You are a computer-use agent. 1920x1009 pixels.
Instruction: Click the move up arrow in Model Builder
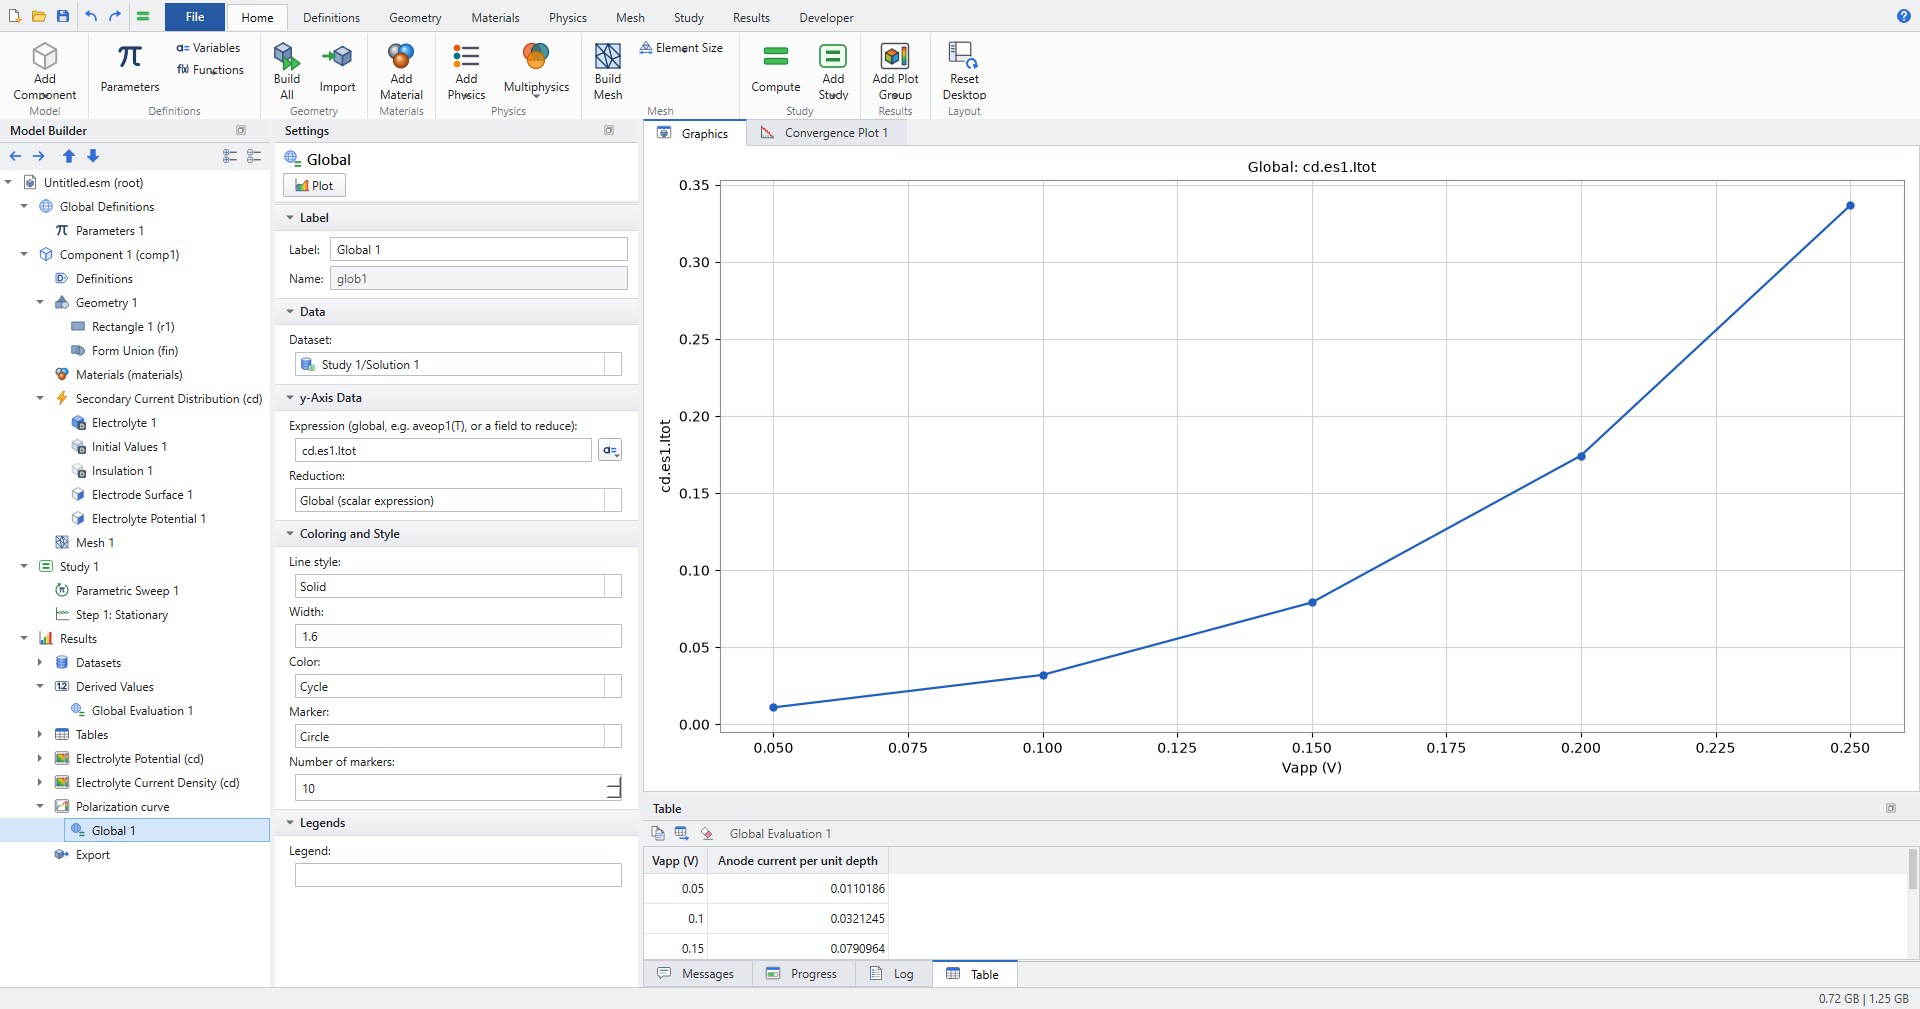pos(69,156)
